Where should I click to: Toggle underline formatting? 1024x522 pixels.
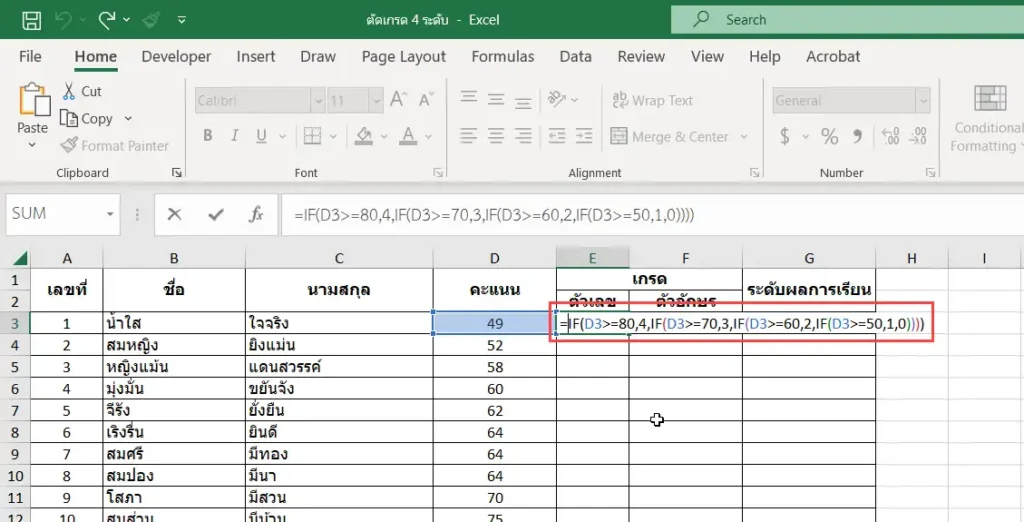tap(261, 136)
